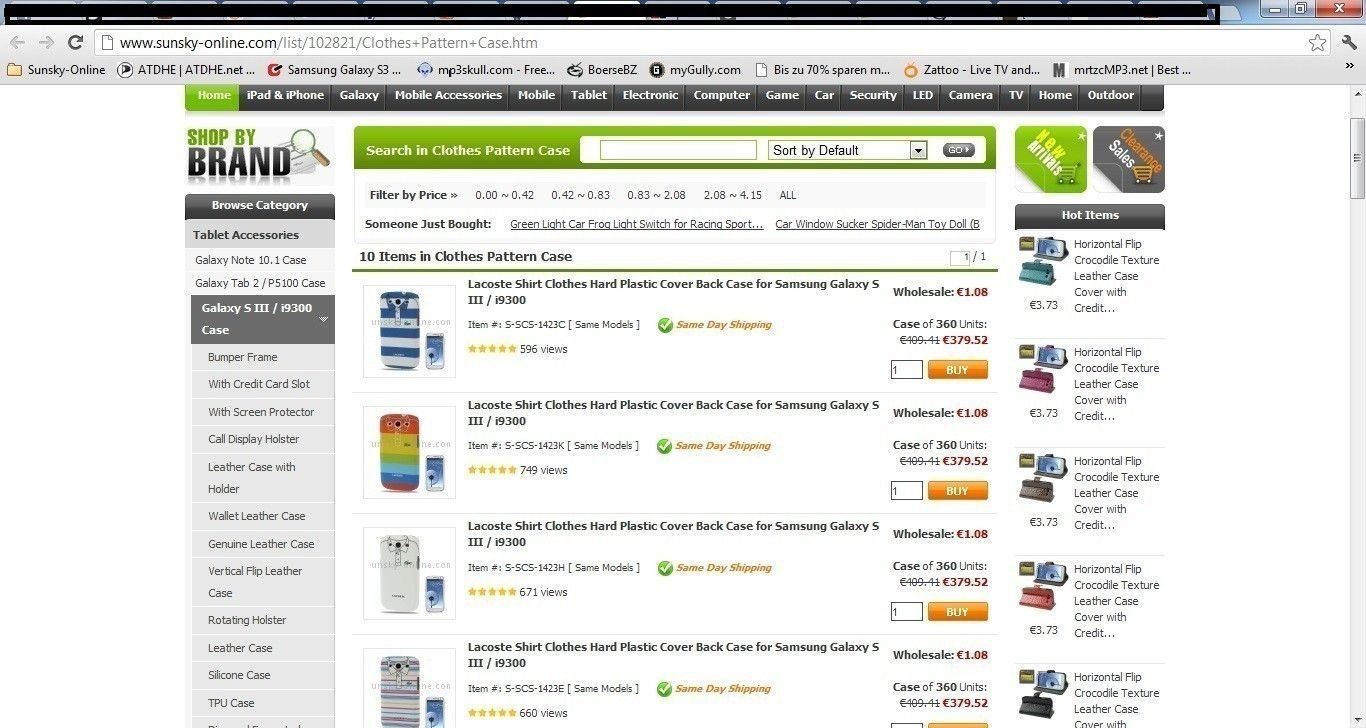Open Wallet Leather Case category
Image resolution: width=1366 pixels, height=728 pixels.
pos(257,516)
